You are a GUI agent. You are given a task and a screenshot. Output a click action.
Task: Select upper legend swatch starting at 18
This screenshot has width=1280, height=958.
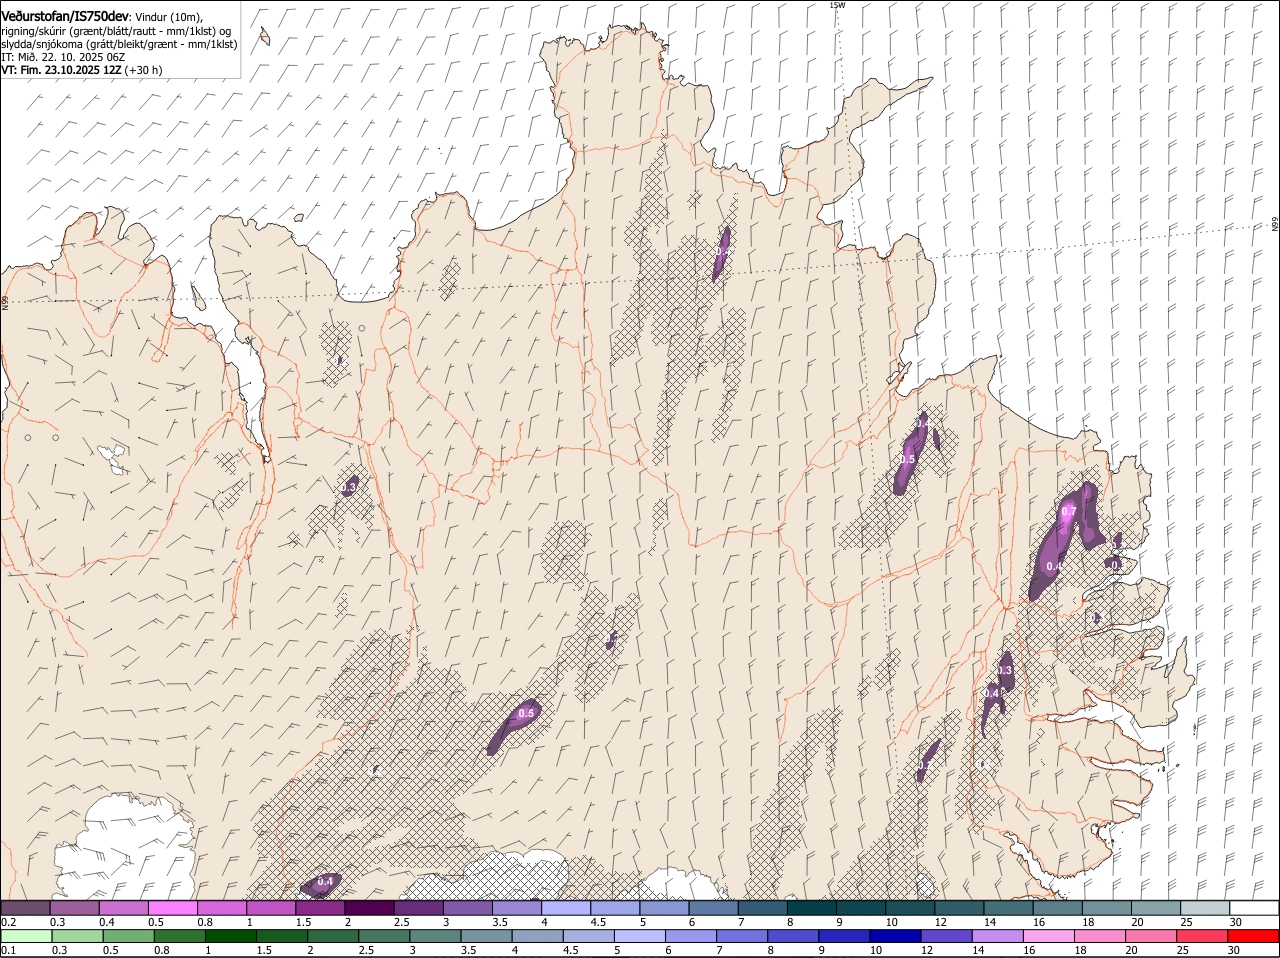pyautogui.click(x=1106, y=908)
